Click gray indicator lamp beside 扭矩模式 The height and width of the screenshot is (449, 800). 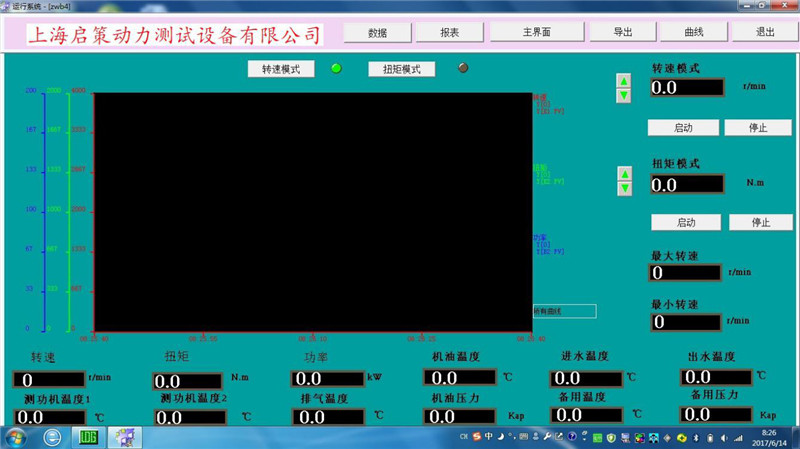point(462,68)
